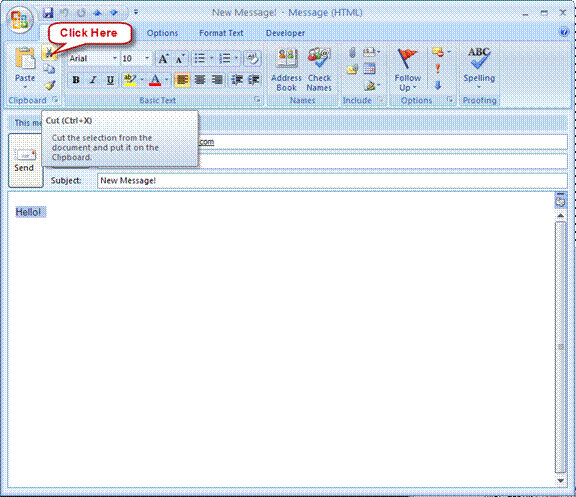The height and width of the screenshot is (497, 576).
Task: Toggle Bold formatting
Action: (76, 80)
